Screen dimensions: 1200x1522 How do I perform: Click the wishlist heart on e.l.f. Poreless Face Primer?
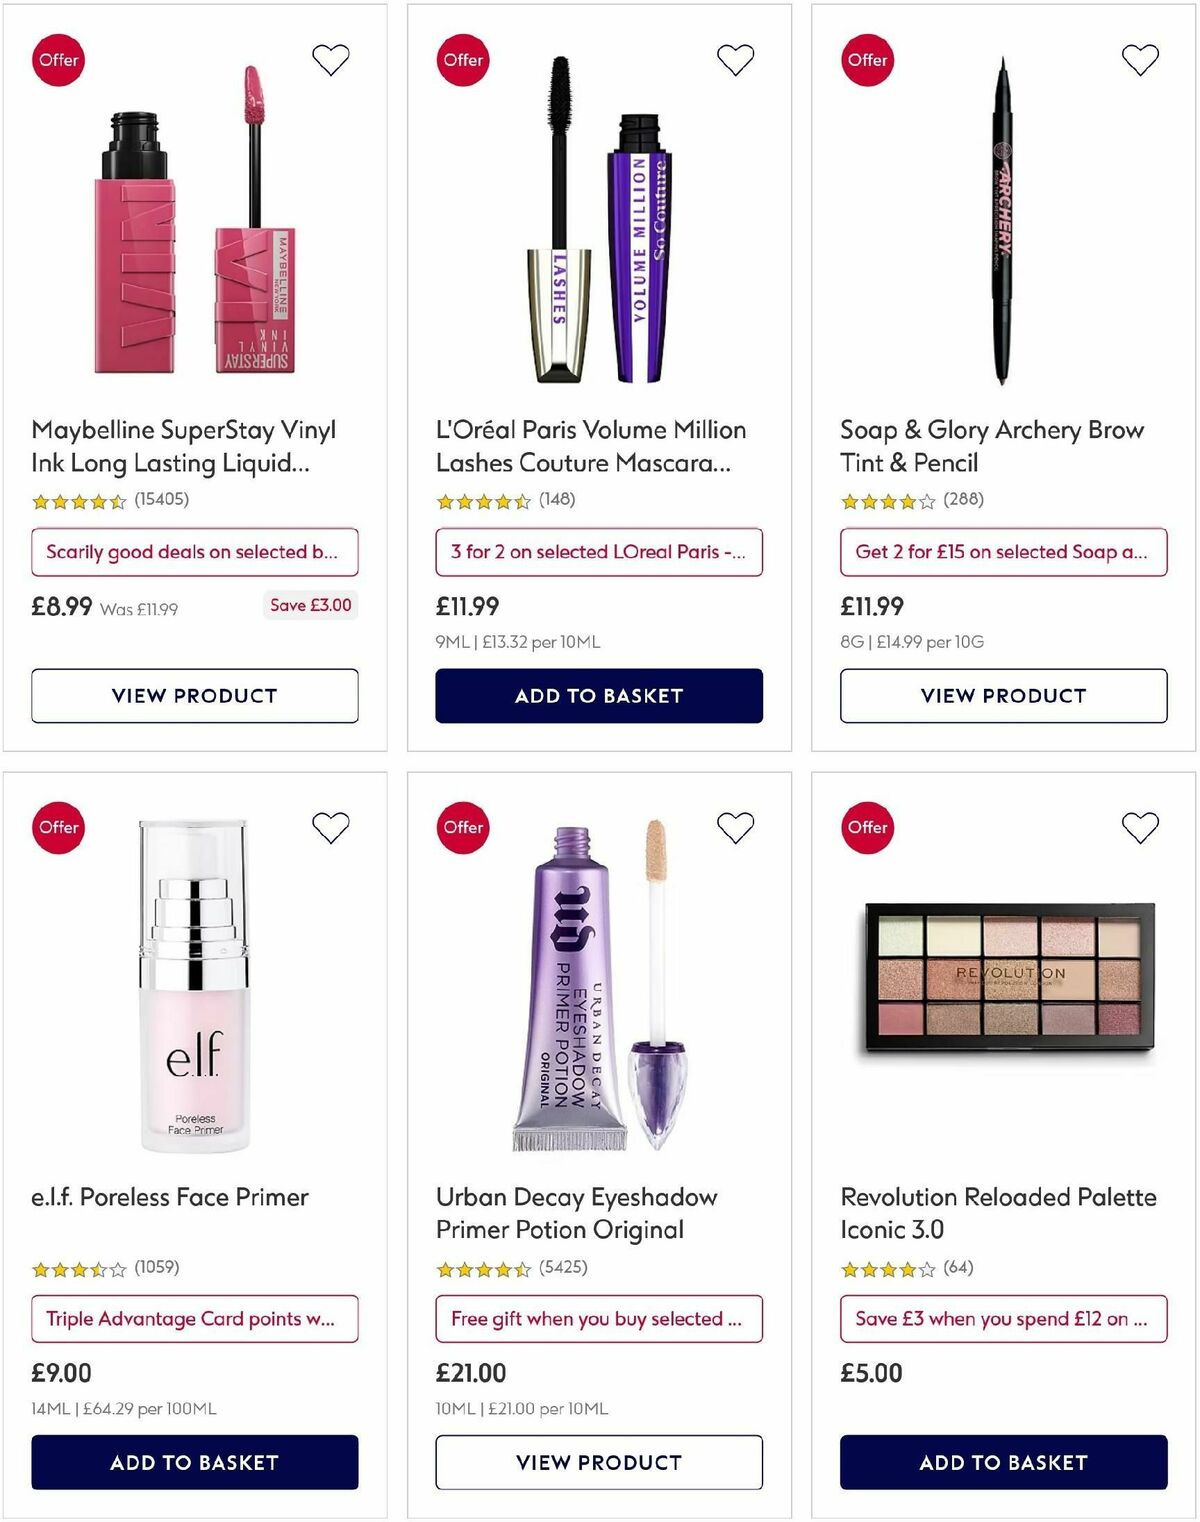[x=331, y=827]
